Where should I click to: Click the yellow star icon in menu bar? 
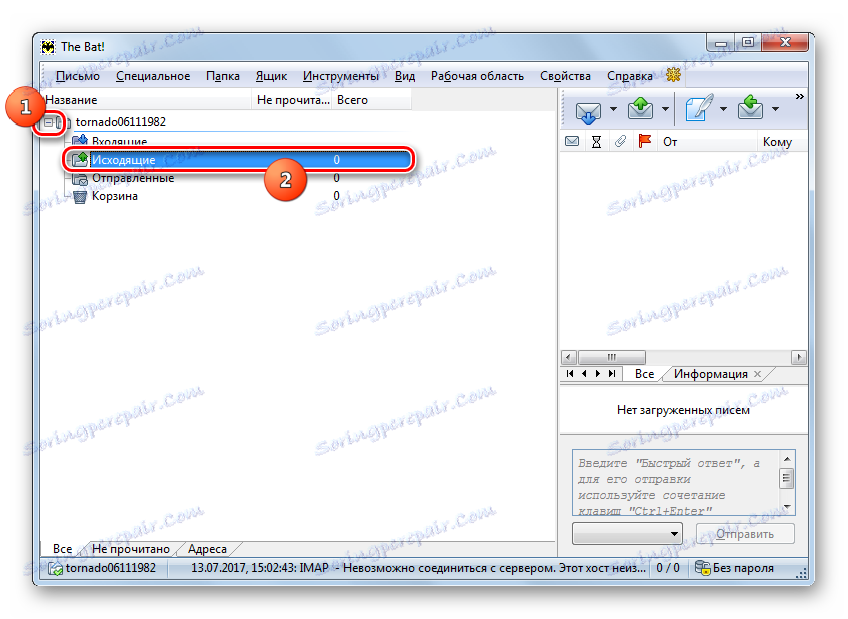coord(673,75)
